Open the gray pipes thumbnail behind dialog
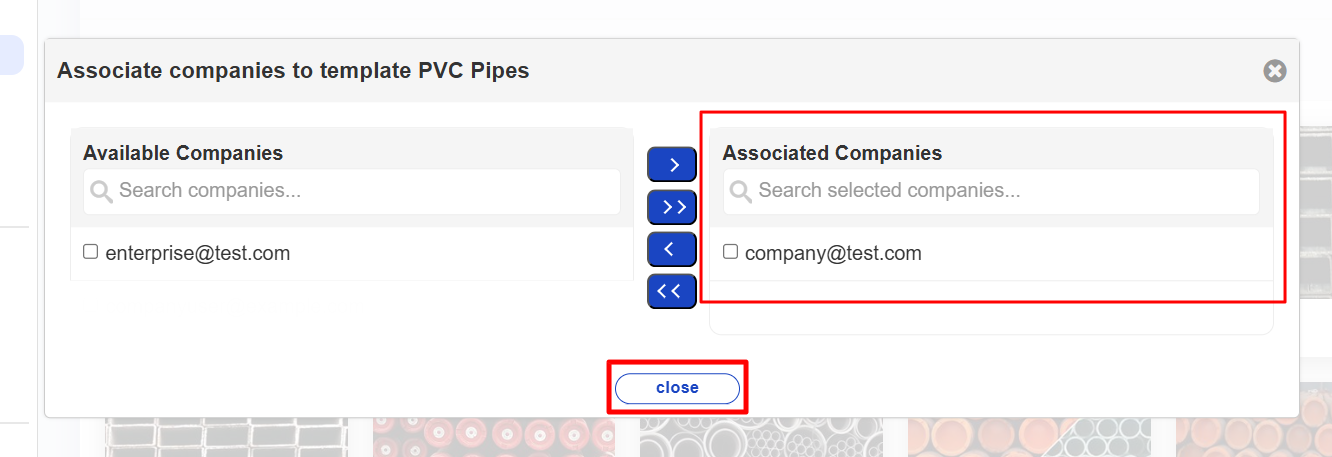Viewport: 1332px width, 457px height. [x=762, y=438]
